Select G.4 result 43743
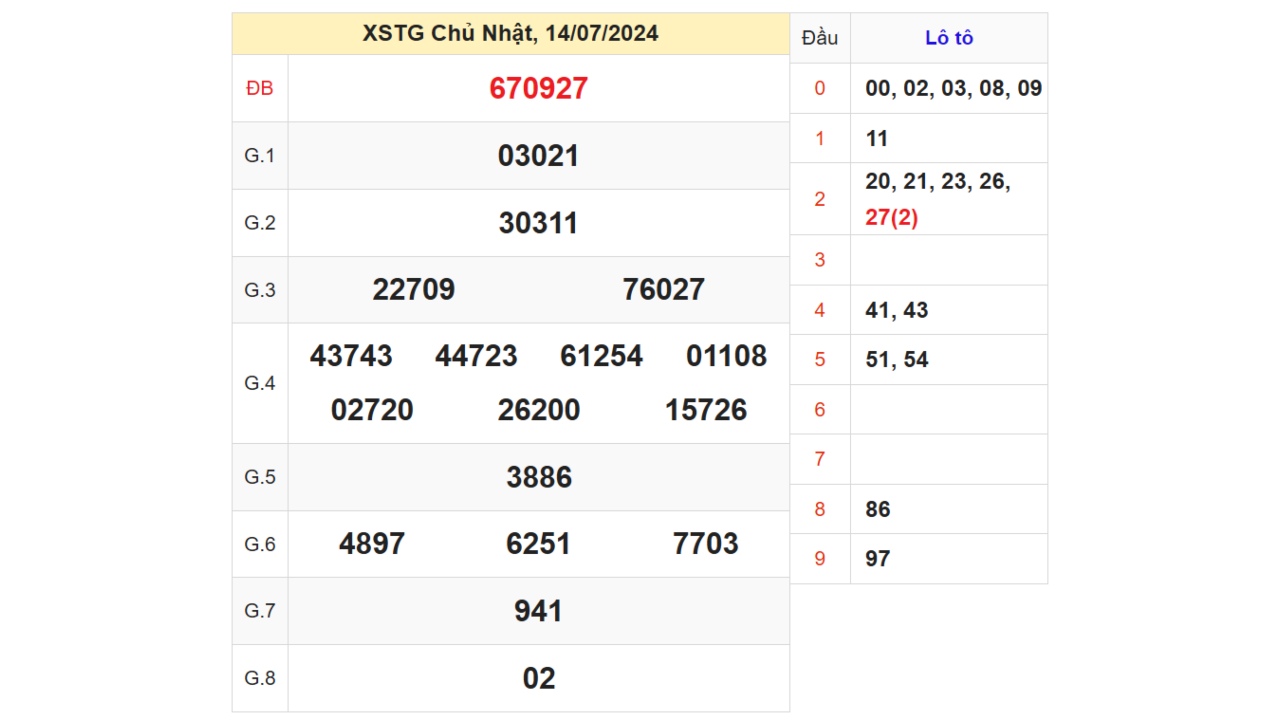The image size is (1280, 720). (351, 356)
